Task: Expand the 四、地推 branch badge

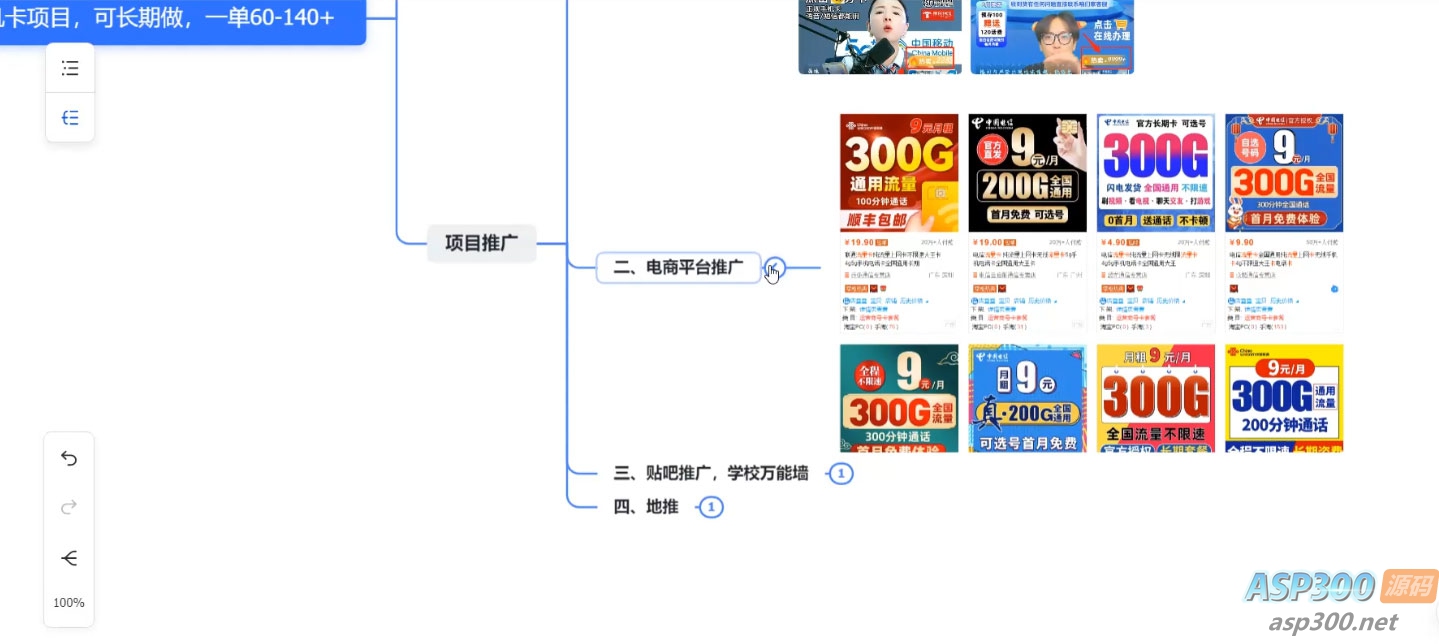Action: tap(711, 508)
